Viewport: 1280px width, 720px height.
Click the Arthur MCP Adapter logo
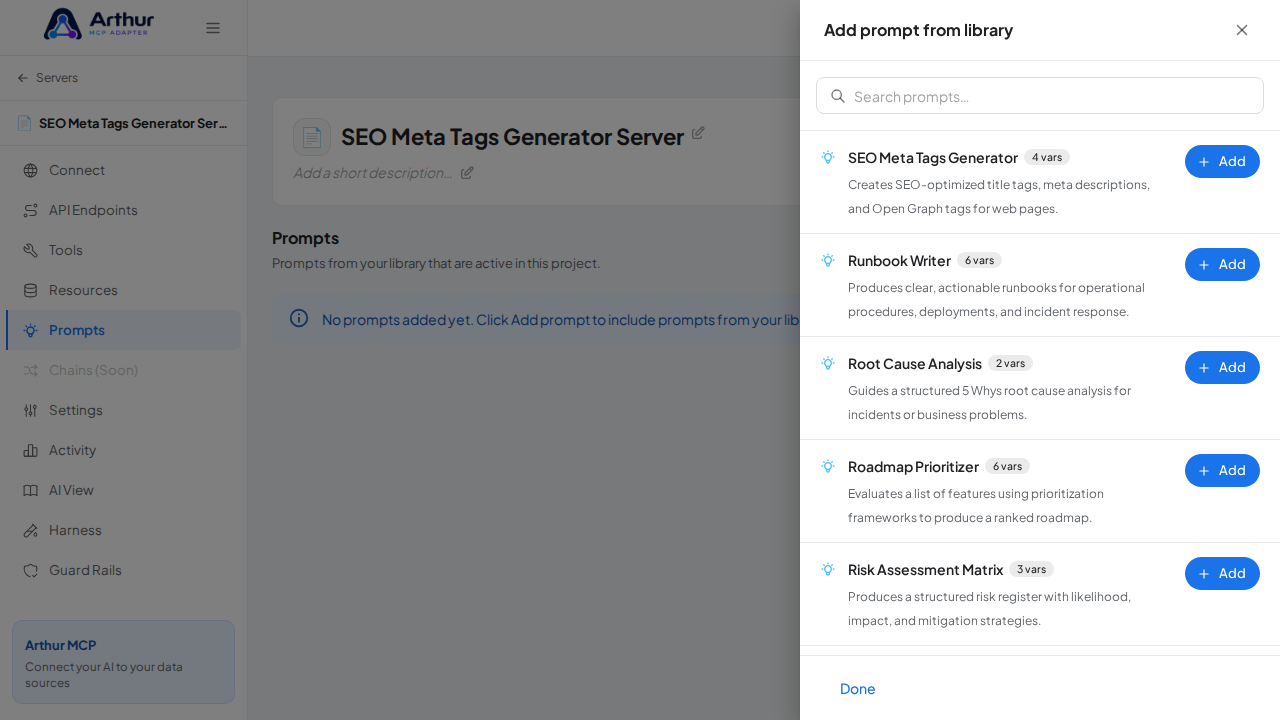99,24
